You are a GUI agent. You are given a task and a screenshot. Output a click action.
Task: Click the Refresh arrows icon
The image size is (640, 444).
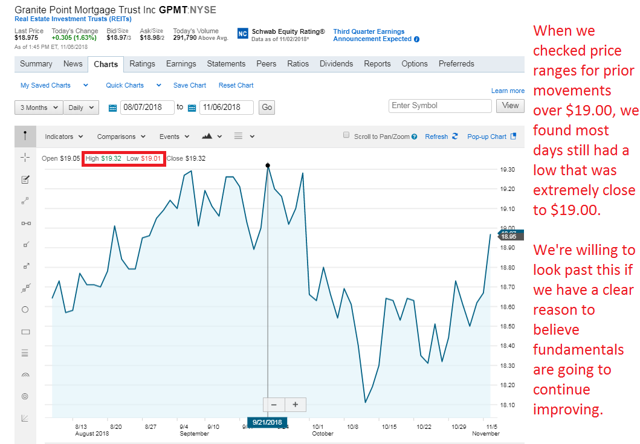[455, 136]
